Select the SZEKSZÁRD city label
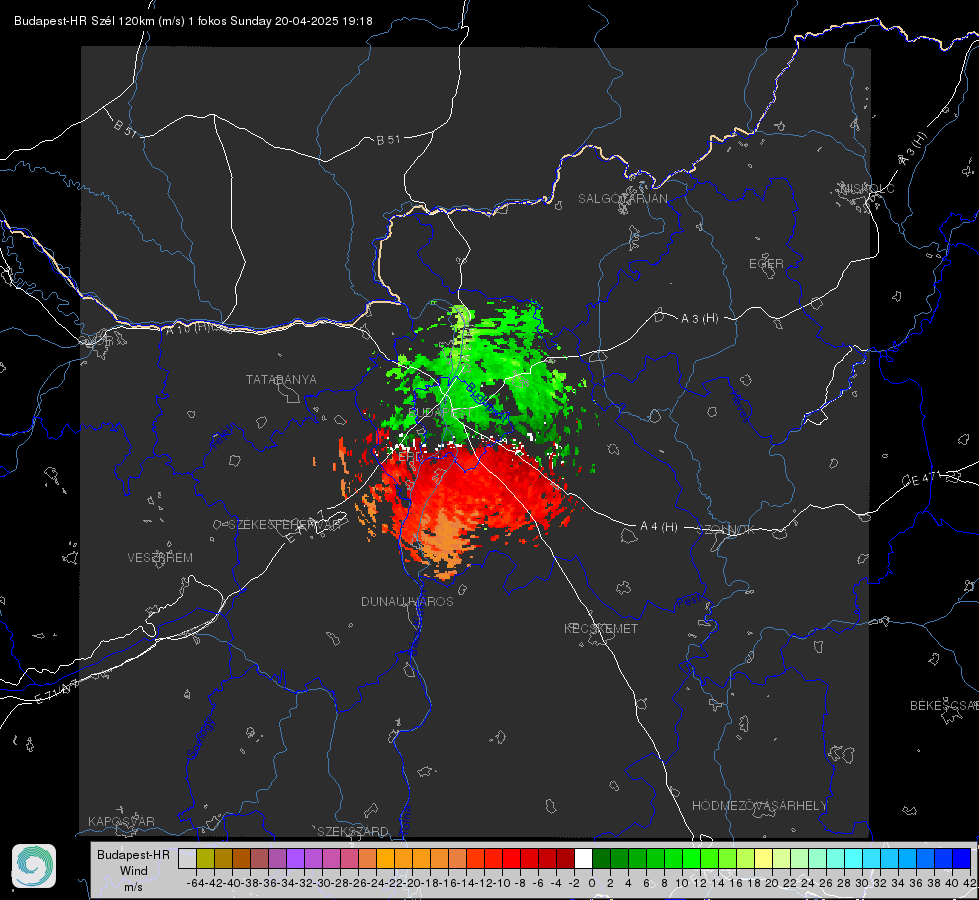Image resolution: width=979 pixels, height=900 pixels. click(353, 831)
